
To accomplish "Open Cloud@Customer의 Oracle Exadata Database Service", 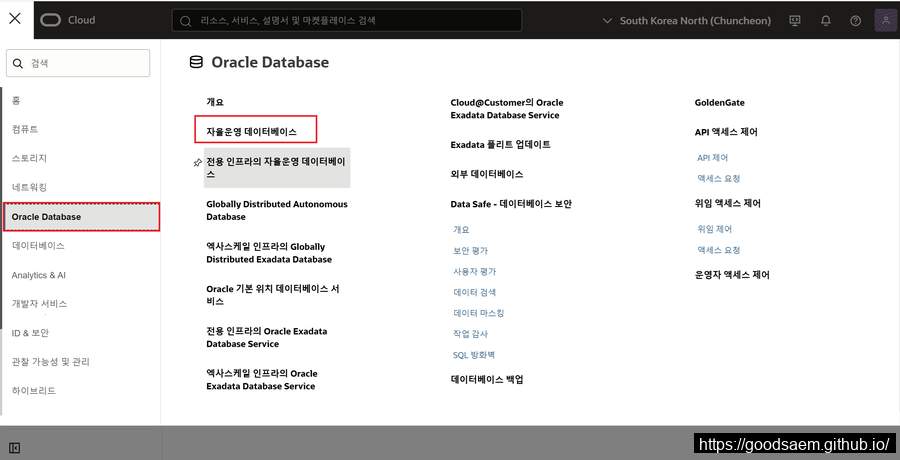I will tap(507, 109).
